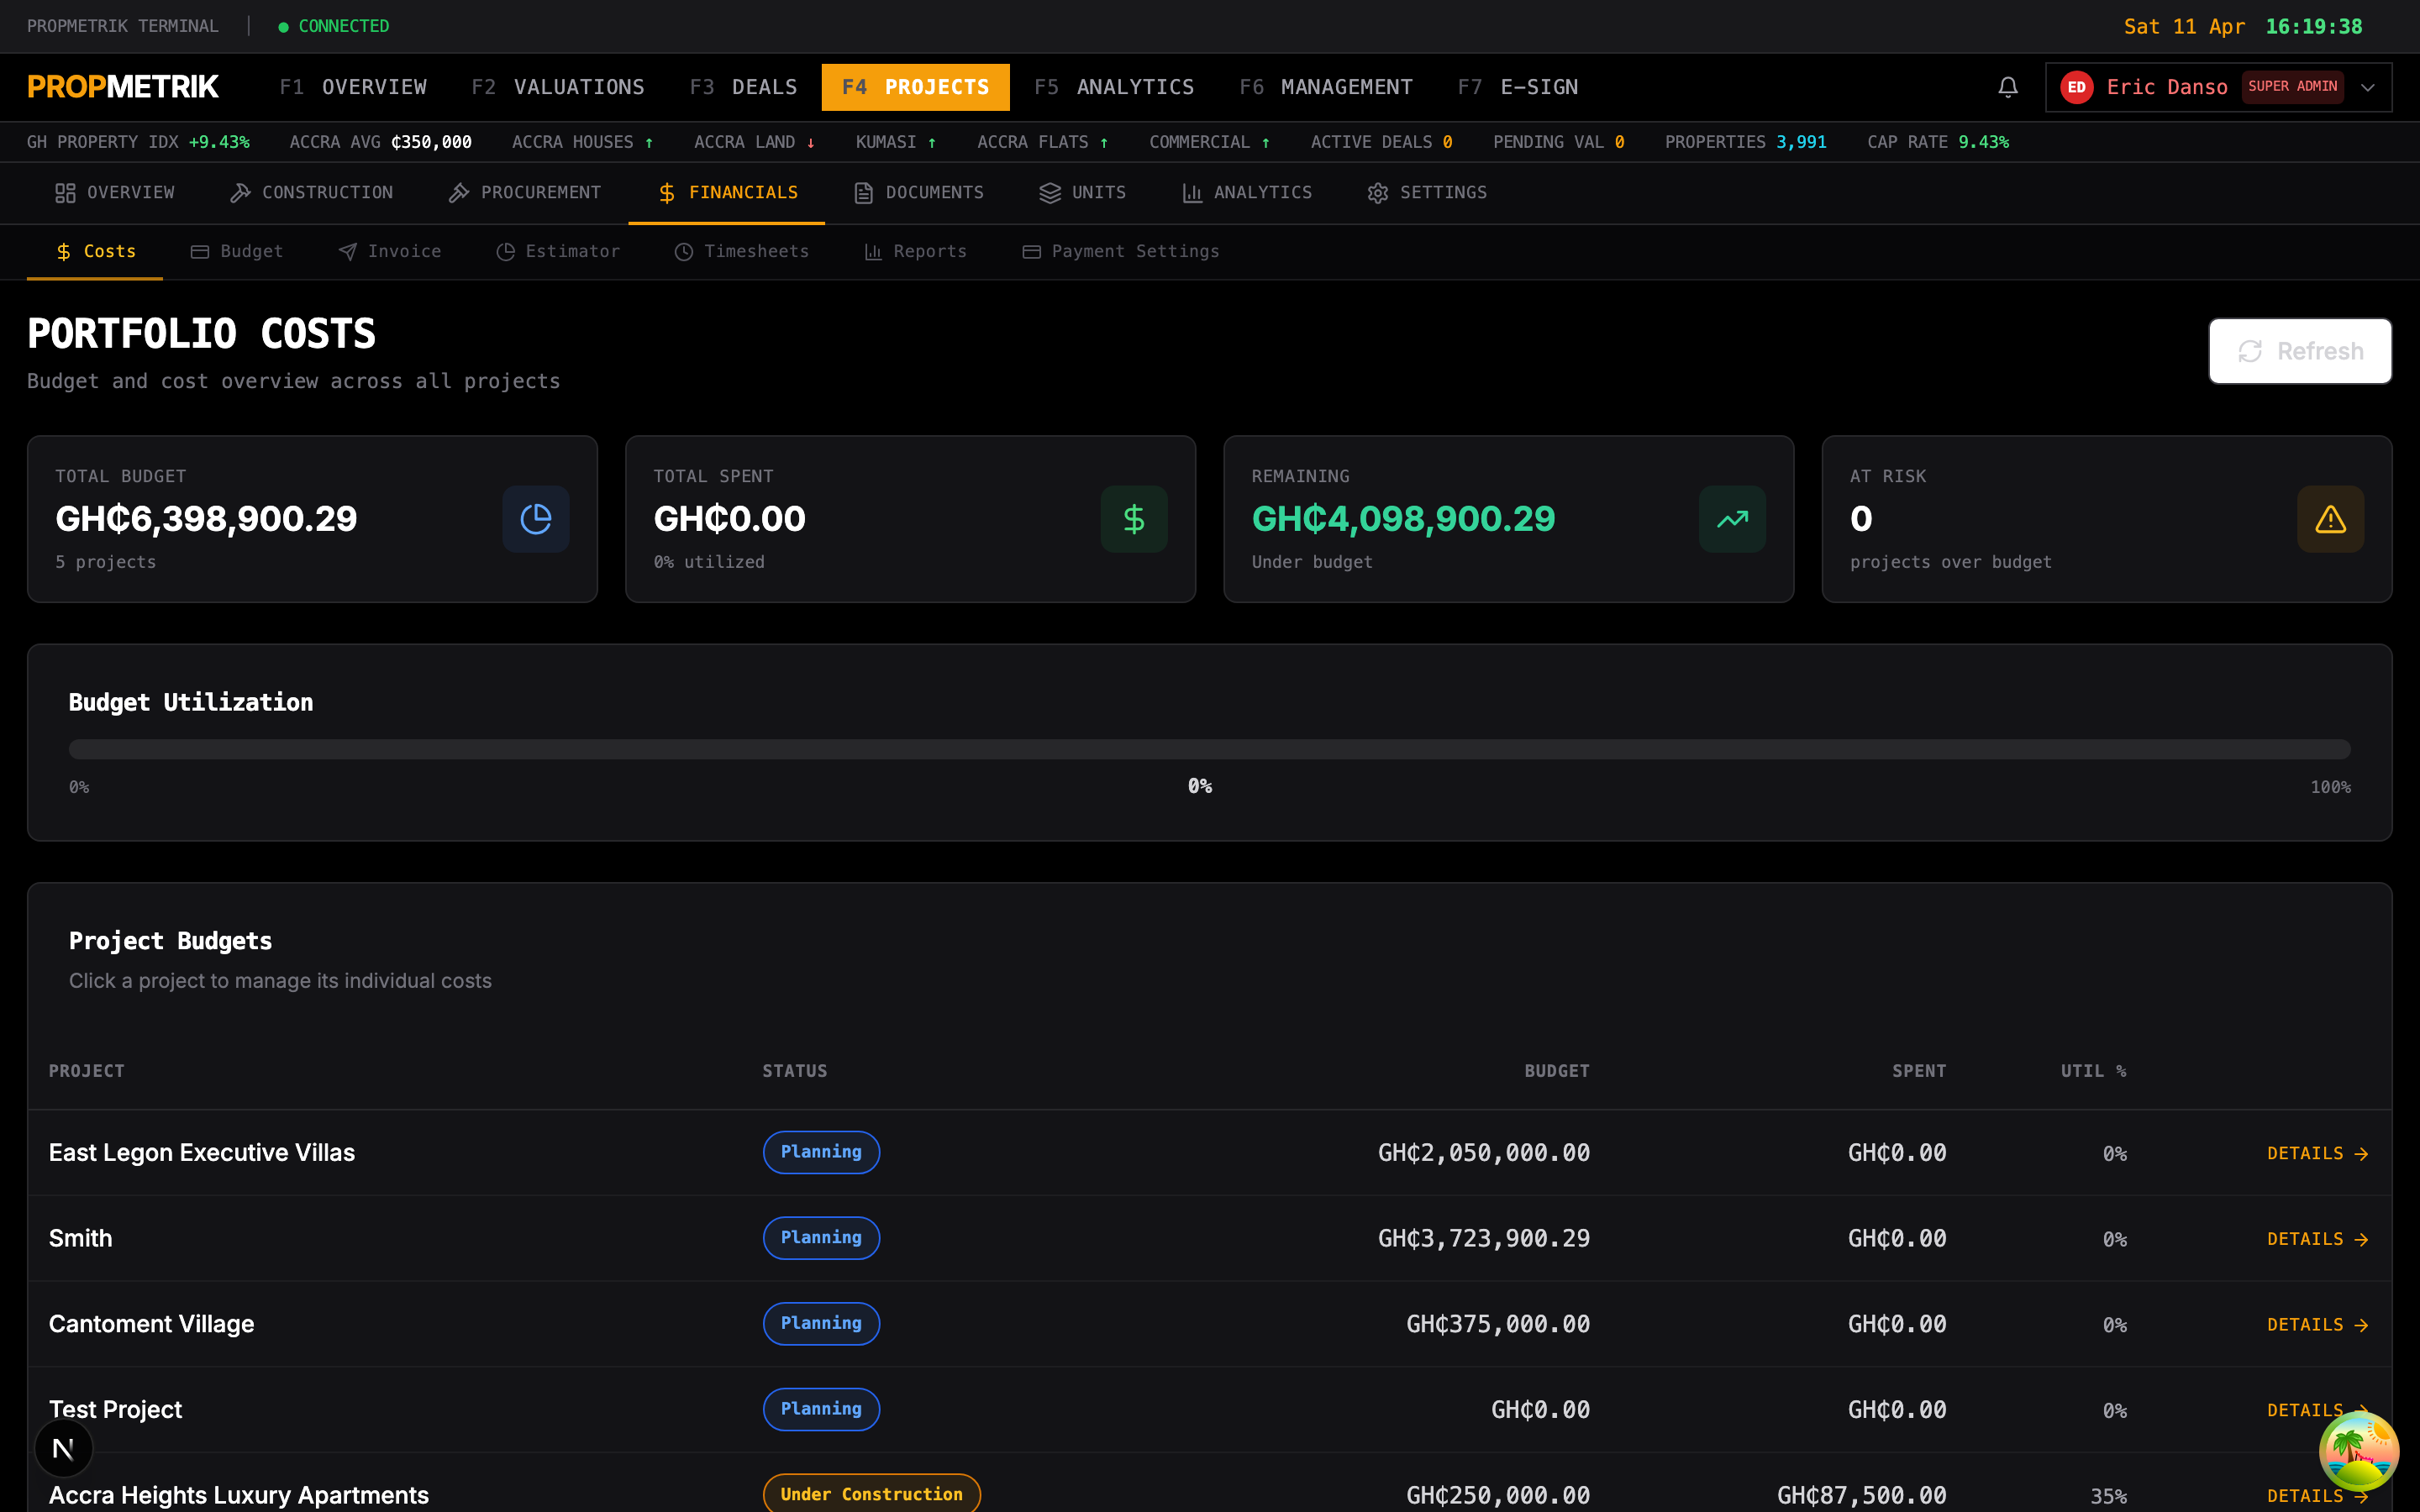The width and height of the screenshot is (2420, 1512).
Task: Click the Refresh button
Action: (x=2299, y=351)
